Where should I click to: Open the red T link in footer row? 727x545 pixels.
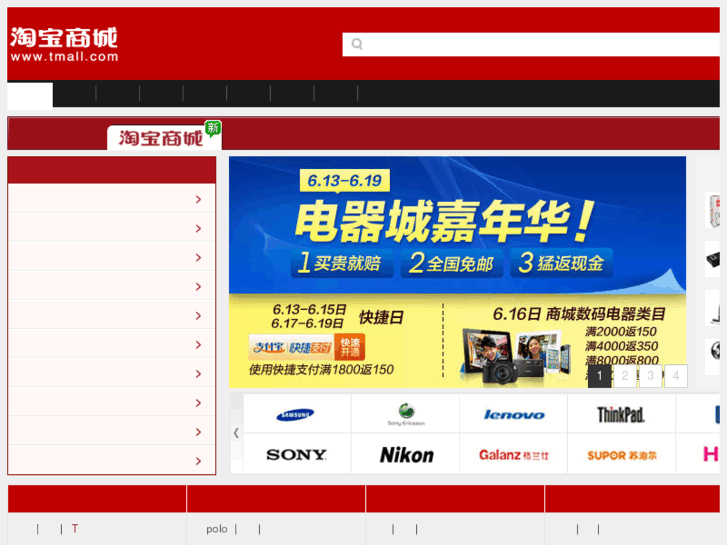tap(75, 529)
